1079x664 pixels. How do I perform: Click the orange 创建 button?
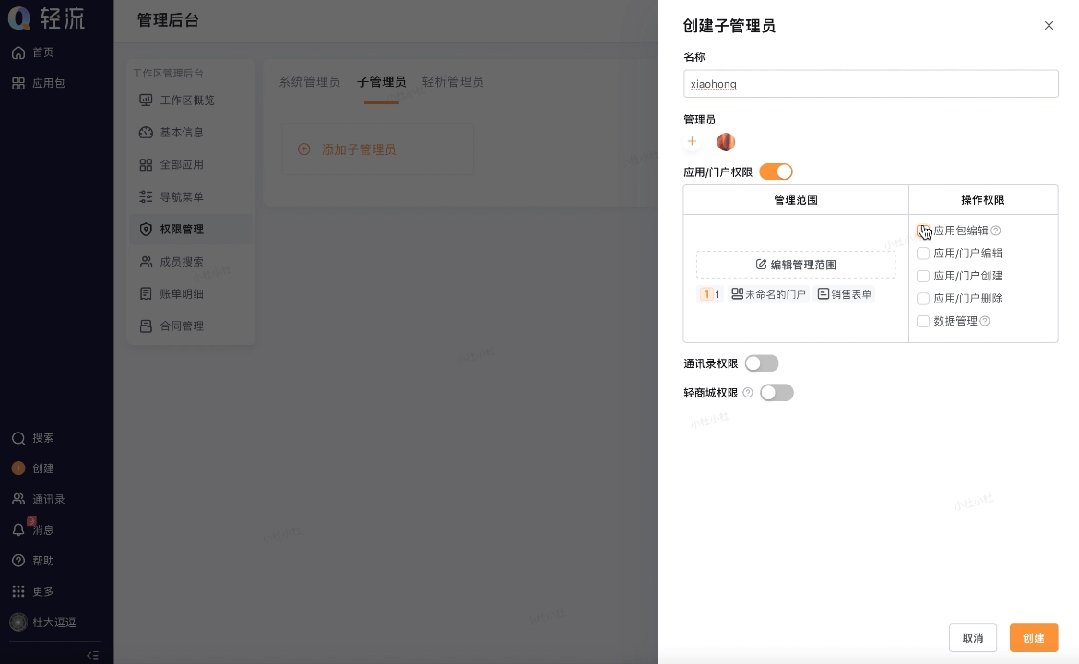click(x=1034, y=638)
